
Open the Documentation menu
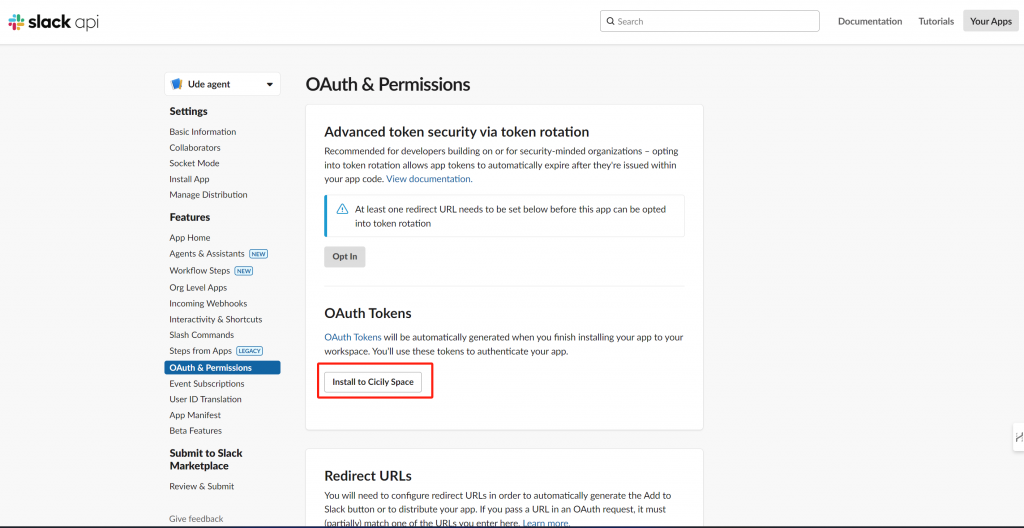pyautogui.click(x=870, y=22)
